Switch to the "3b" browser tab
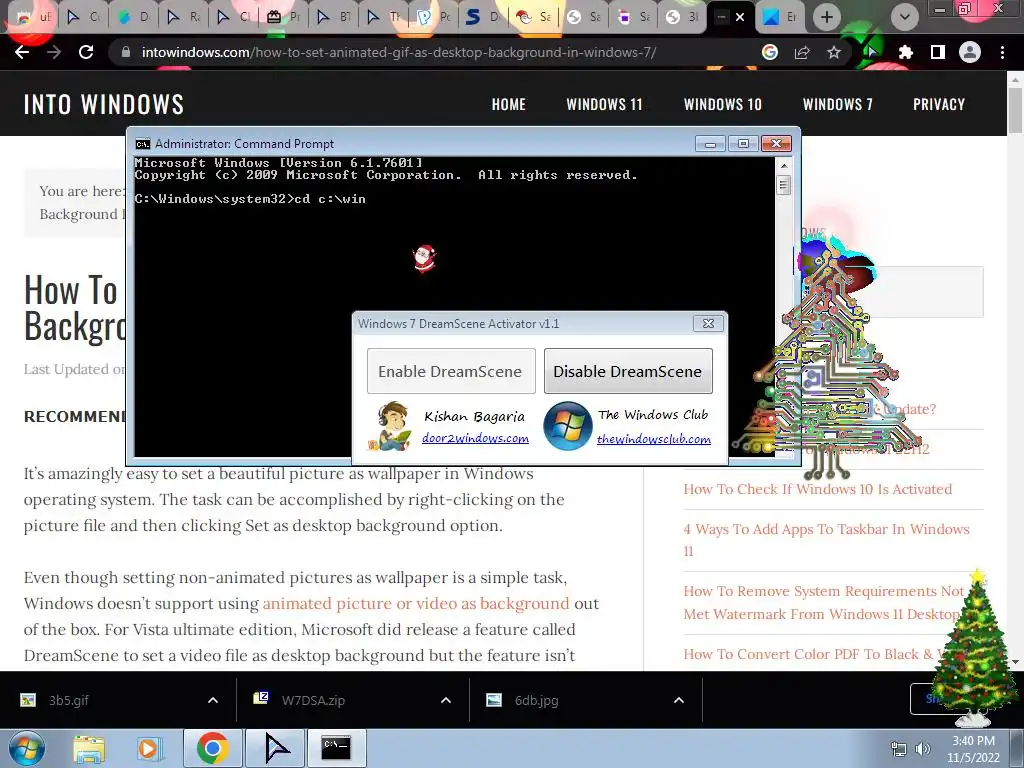This screenshot has height=768, width=1024. coord(683,17)
